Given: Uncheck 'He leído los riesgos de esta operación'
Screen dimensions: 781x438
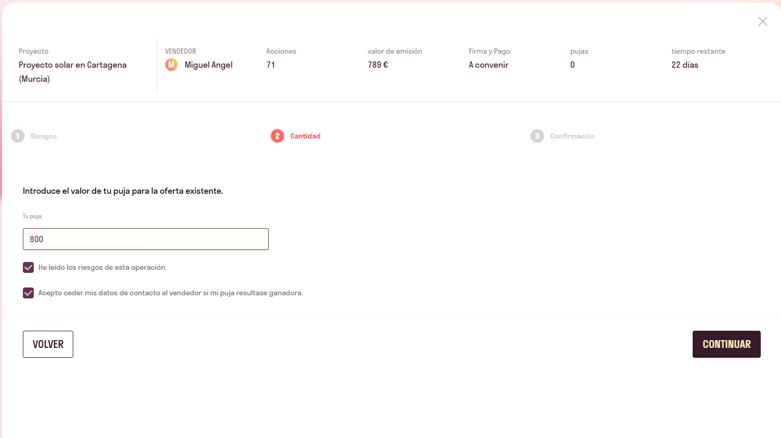Looking at the screenshot, I should pos(28,268).
